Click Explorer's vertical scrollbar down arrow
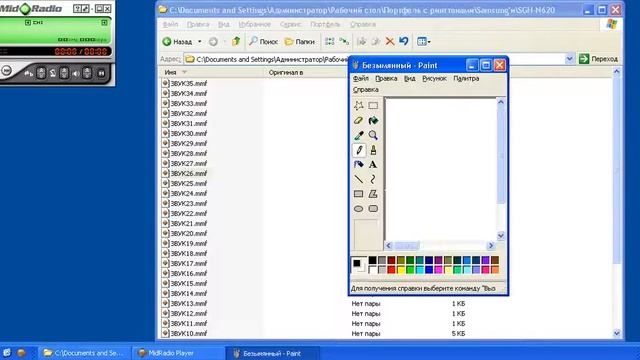 (x=617, y=333)
